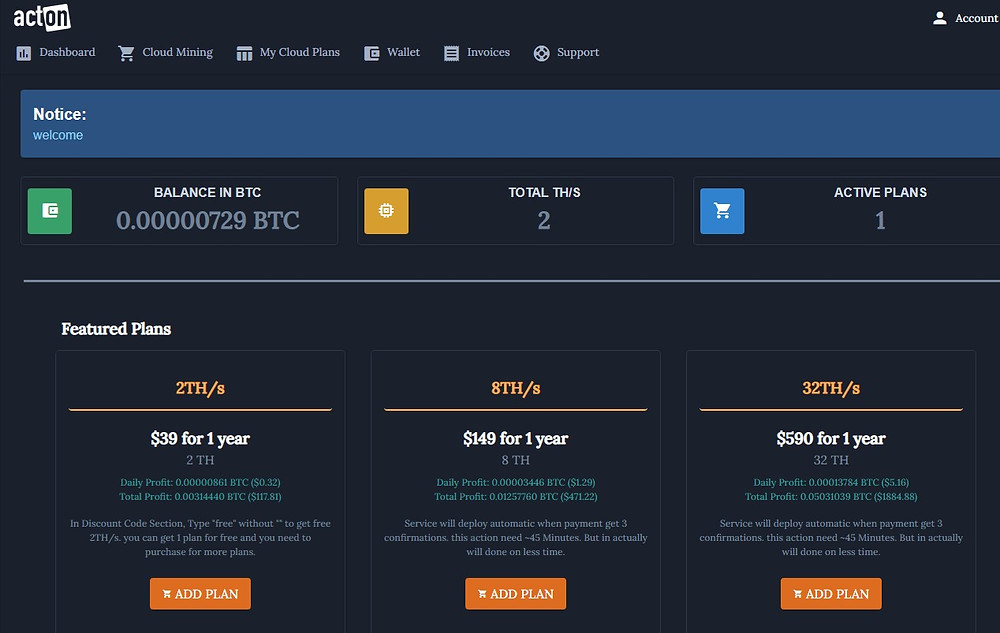Click the 2TH/s plan title

click(x=200, y=388)
